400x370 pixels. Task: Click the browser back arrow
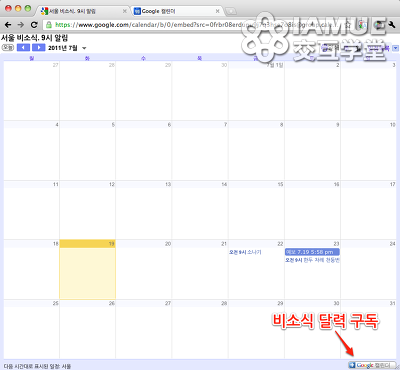[x=8, y=24]
